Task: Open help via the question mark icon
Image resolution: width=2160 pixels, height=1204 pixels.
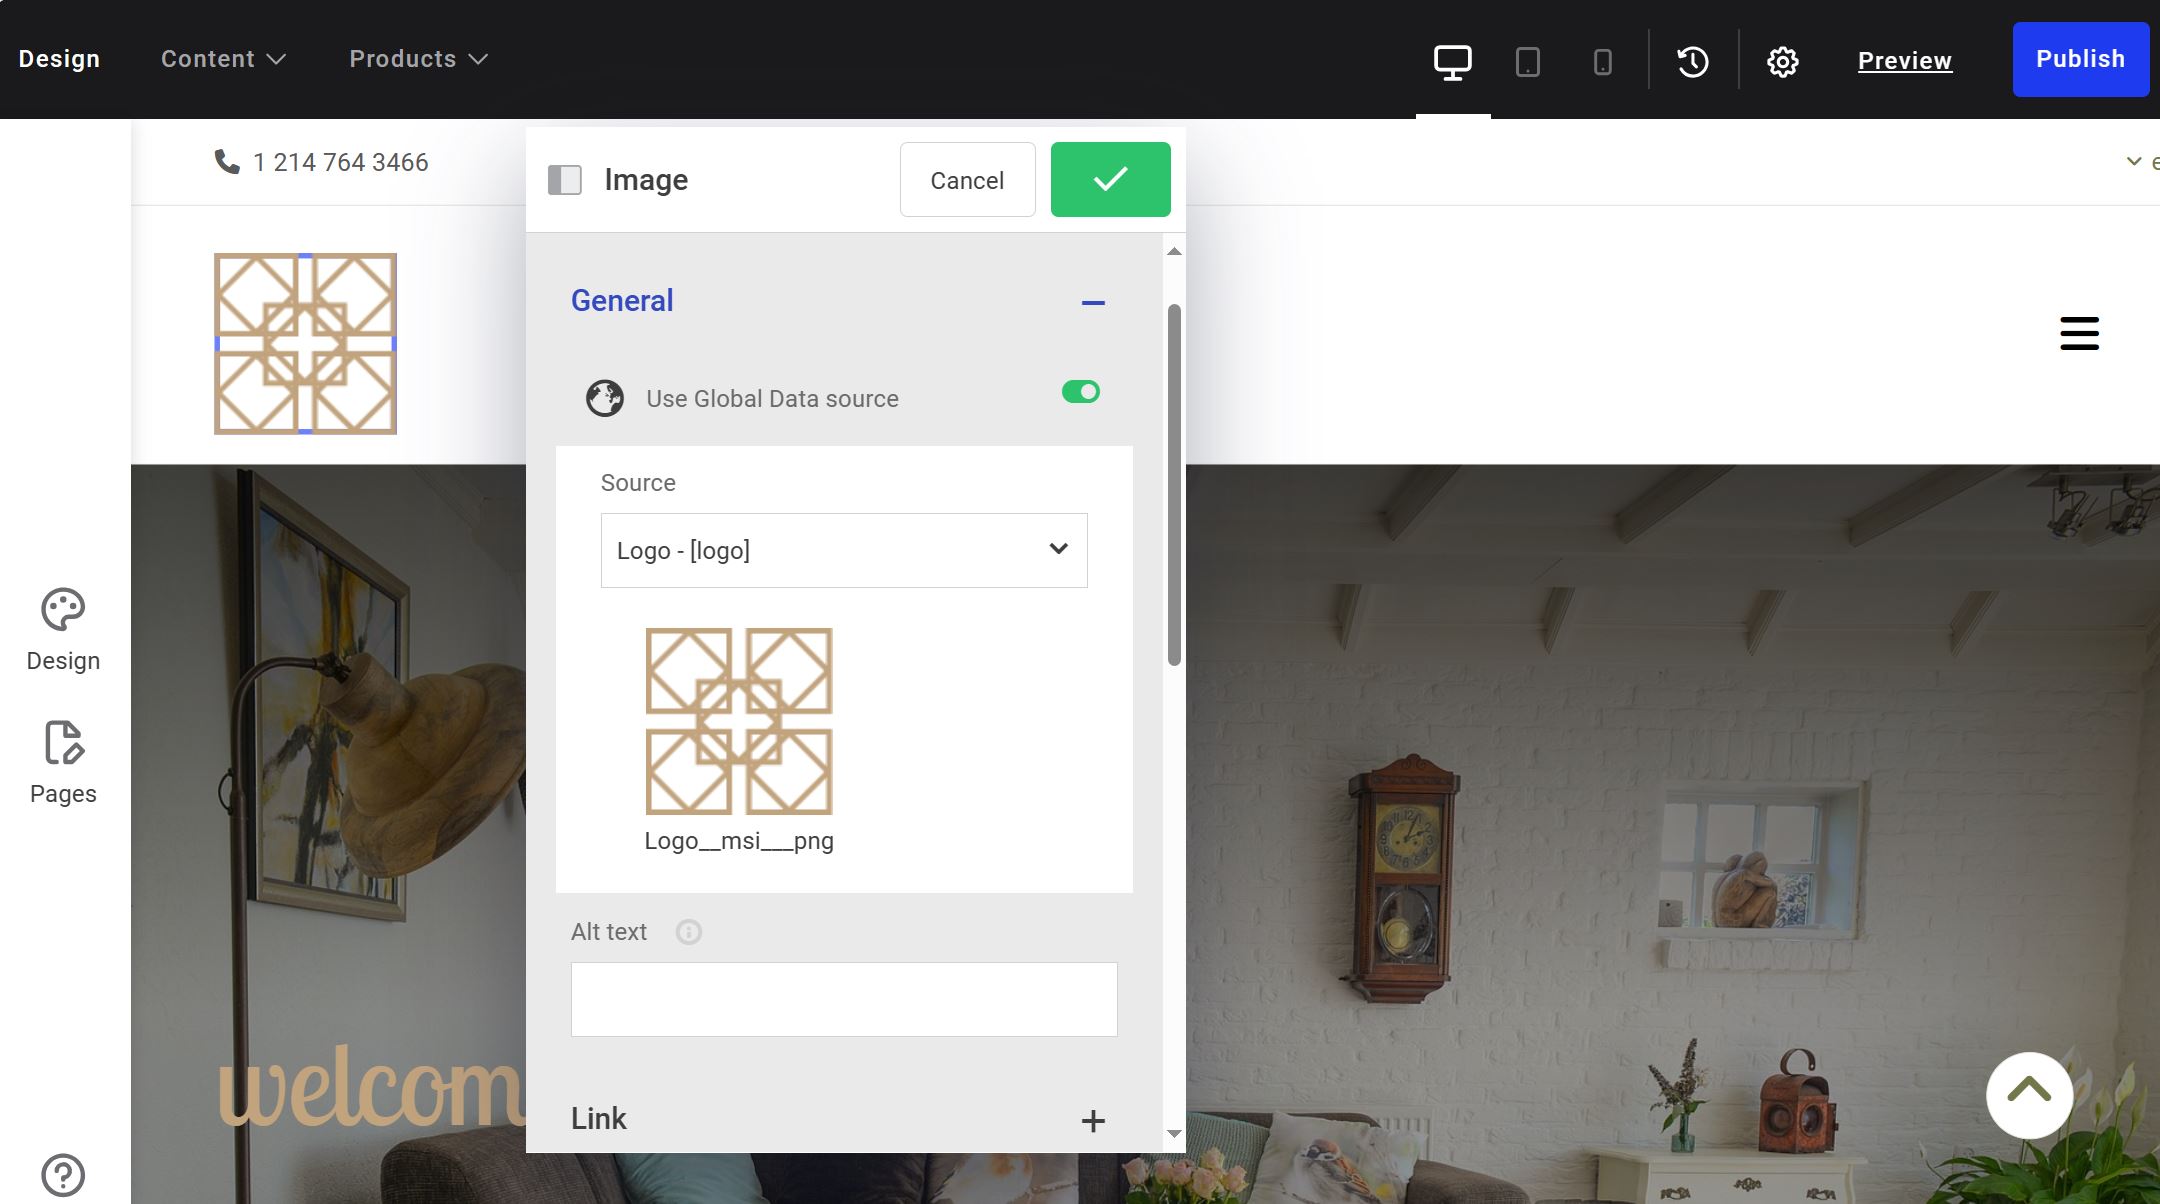Action: click(62, 1172)
